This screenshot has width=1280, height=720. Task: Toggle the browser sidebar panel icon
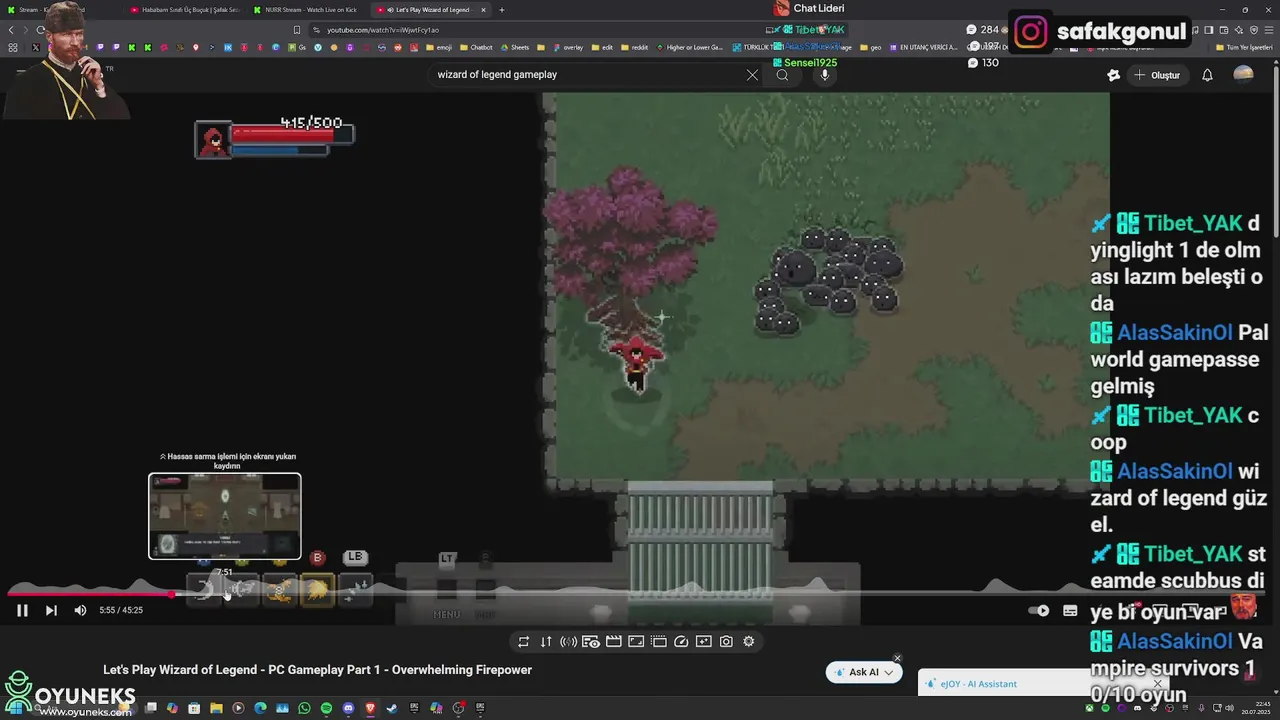tap(1208, 30)
